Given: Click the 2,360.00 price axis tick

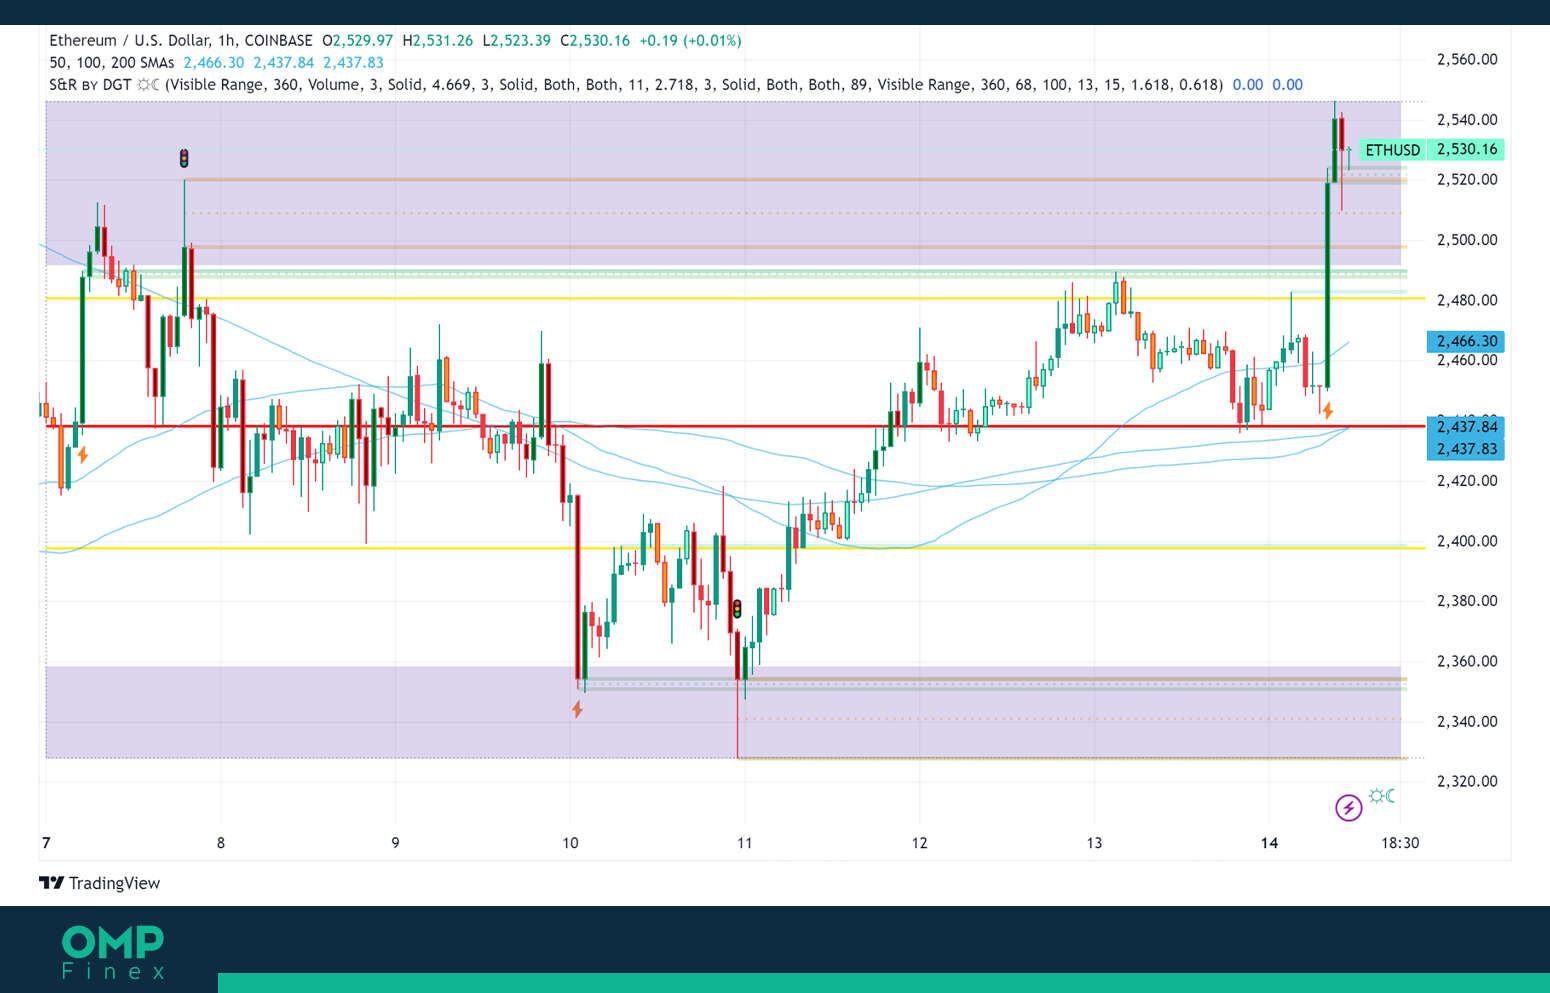Looking at the screenshot, I should 1467,661.
